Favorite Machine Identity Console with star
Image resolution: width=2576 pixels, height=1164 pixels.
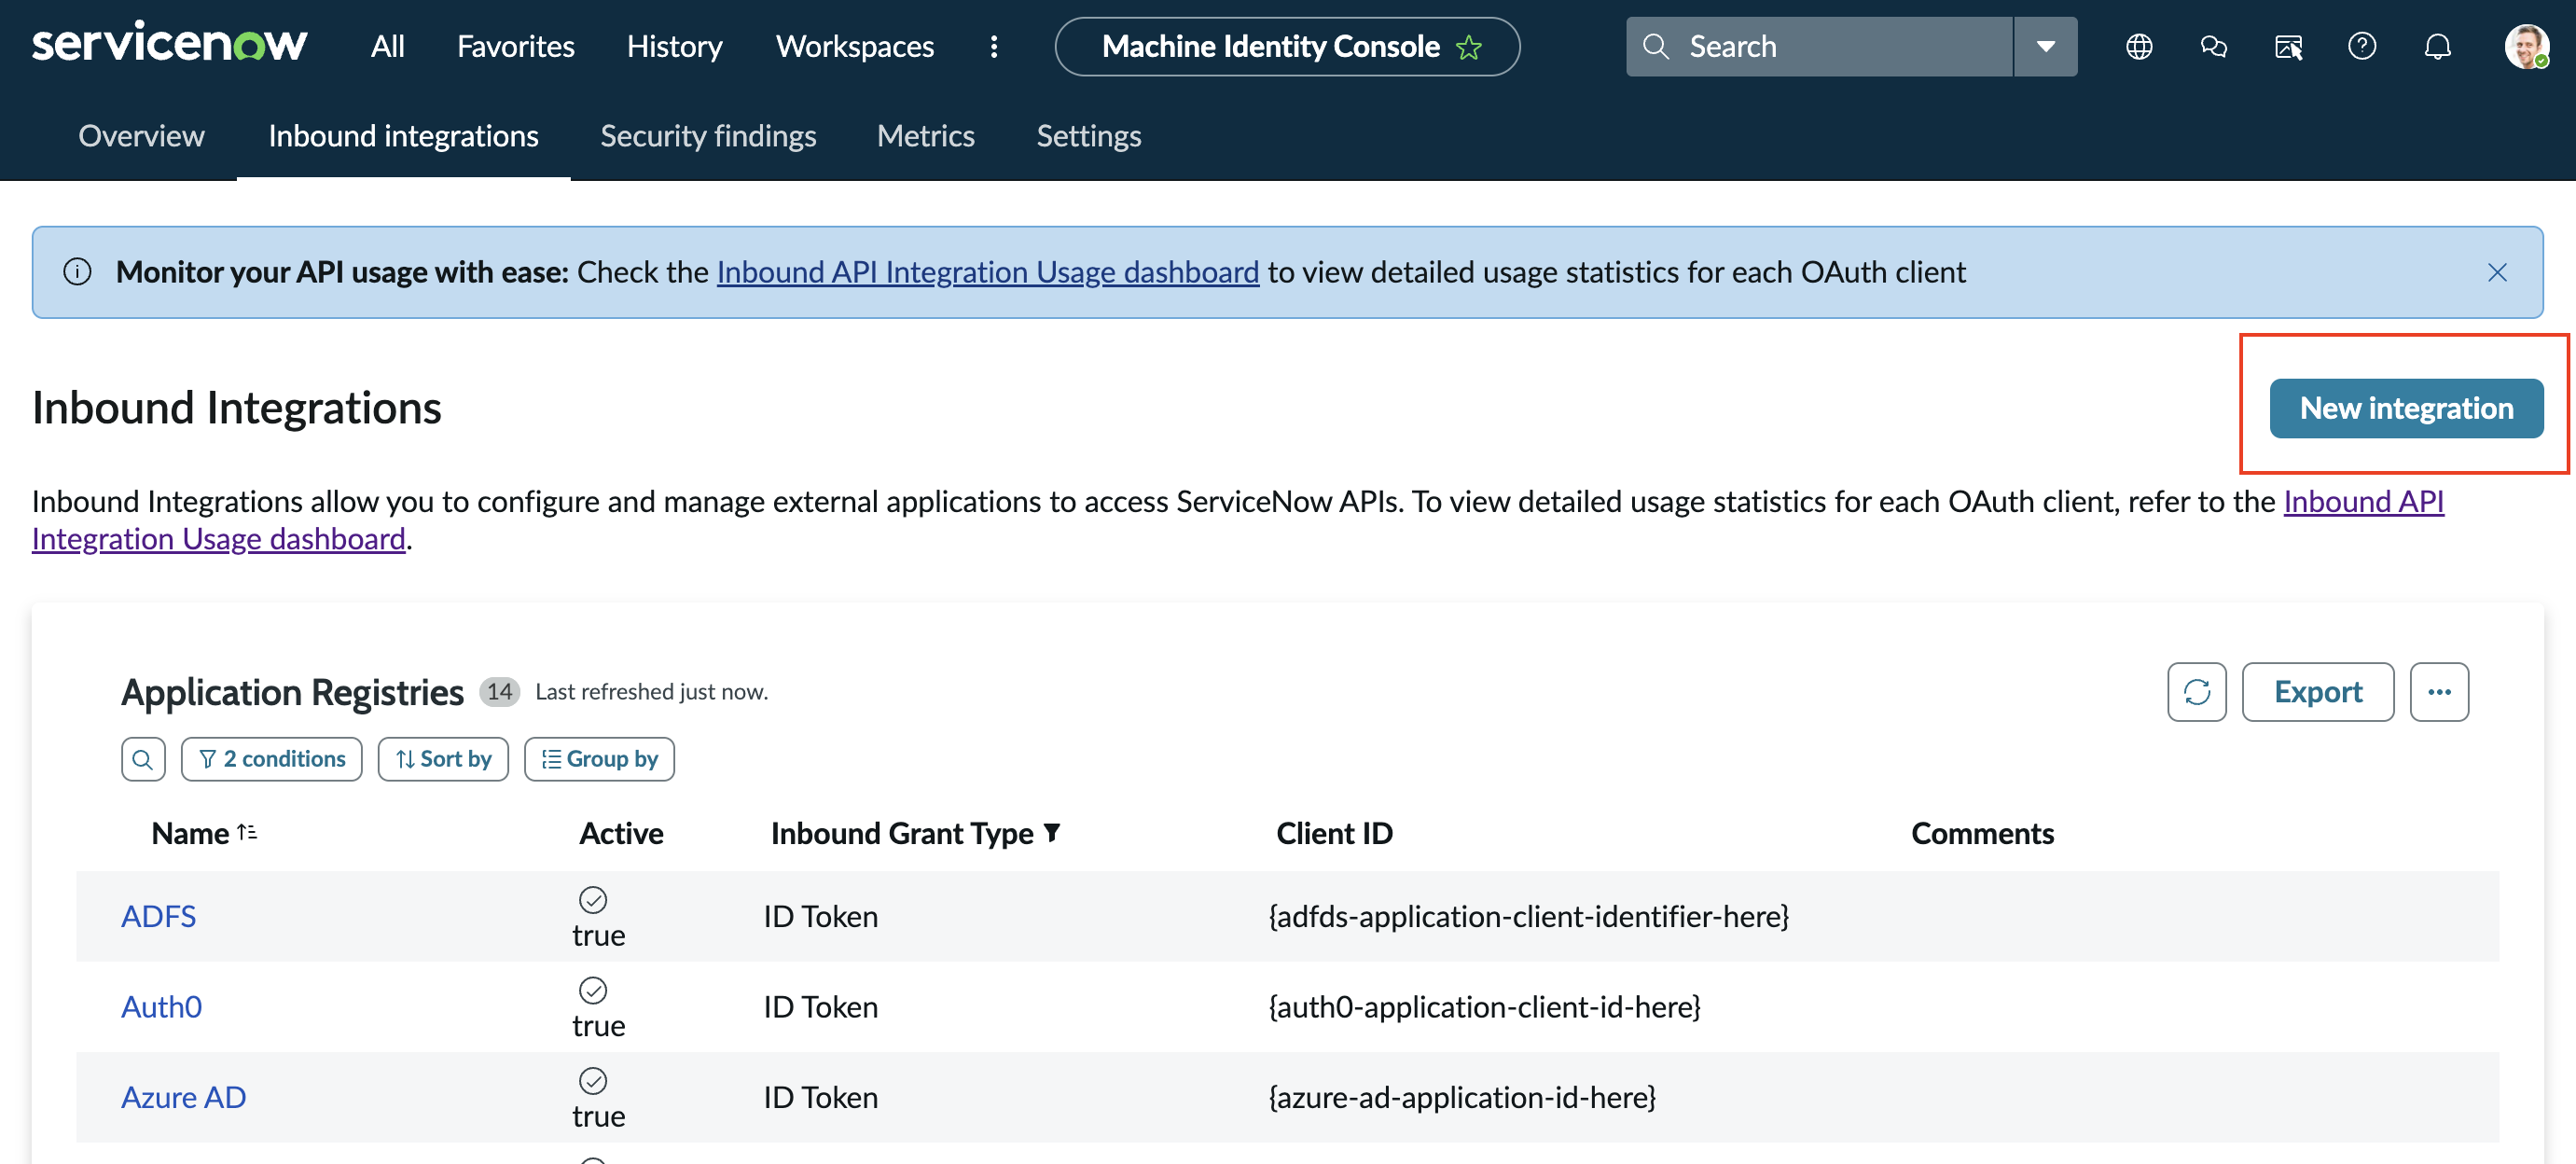[1469, 47]
